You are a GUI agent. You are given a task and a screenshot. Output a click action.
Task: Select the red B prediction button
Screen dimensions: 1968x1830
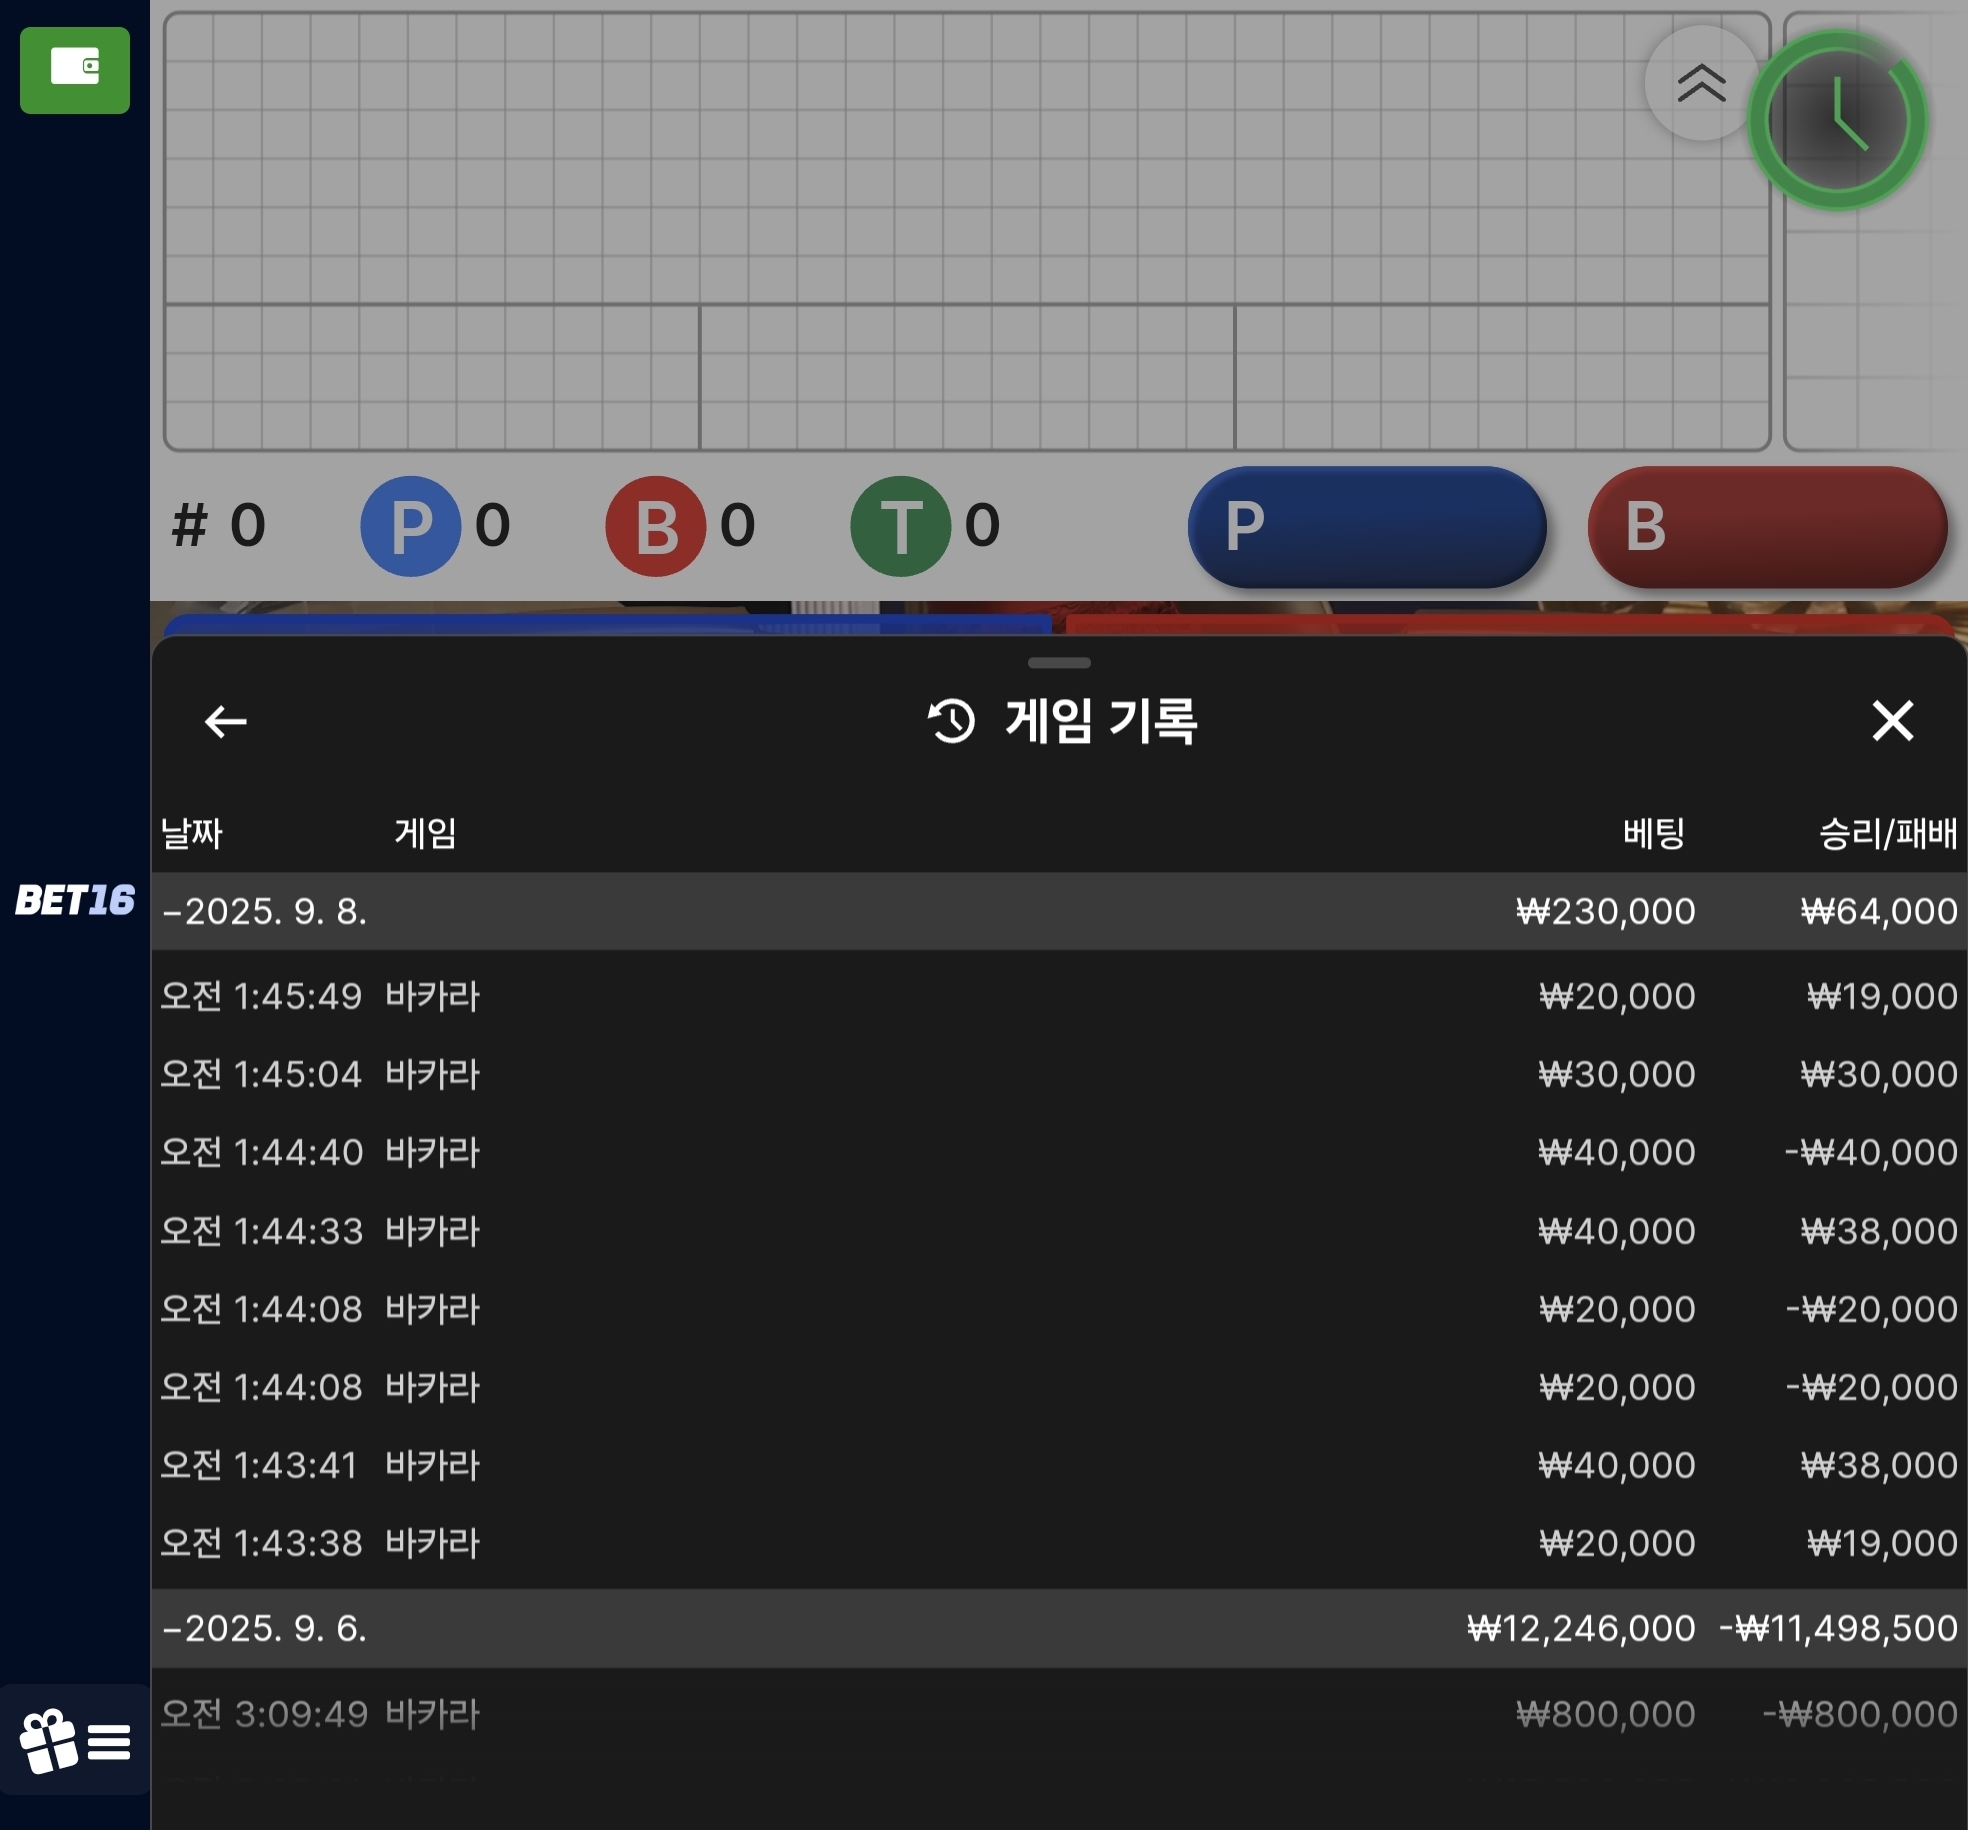tap(1767, 526)
